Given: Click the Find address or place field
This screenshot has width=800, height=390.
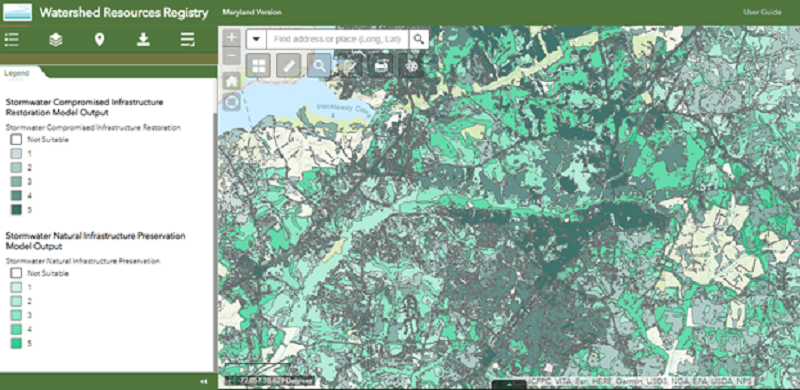Looking at the screenshot, I should tap(338, 39).
